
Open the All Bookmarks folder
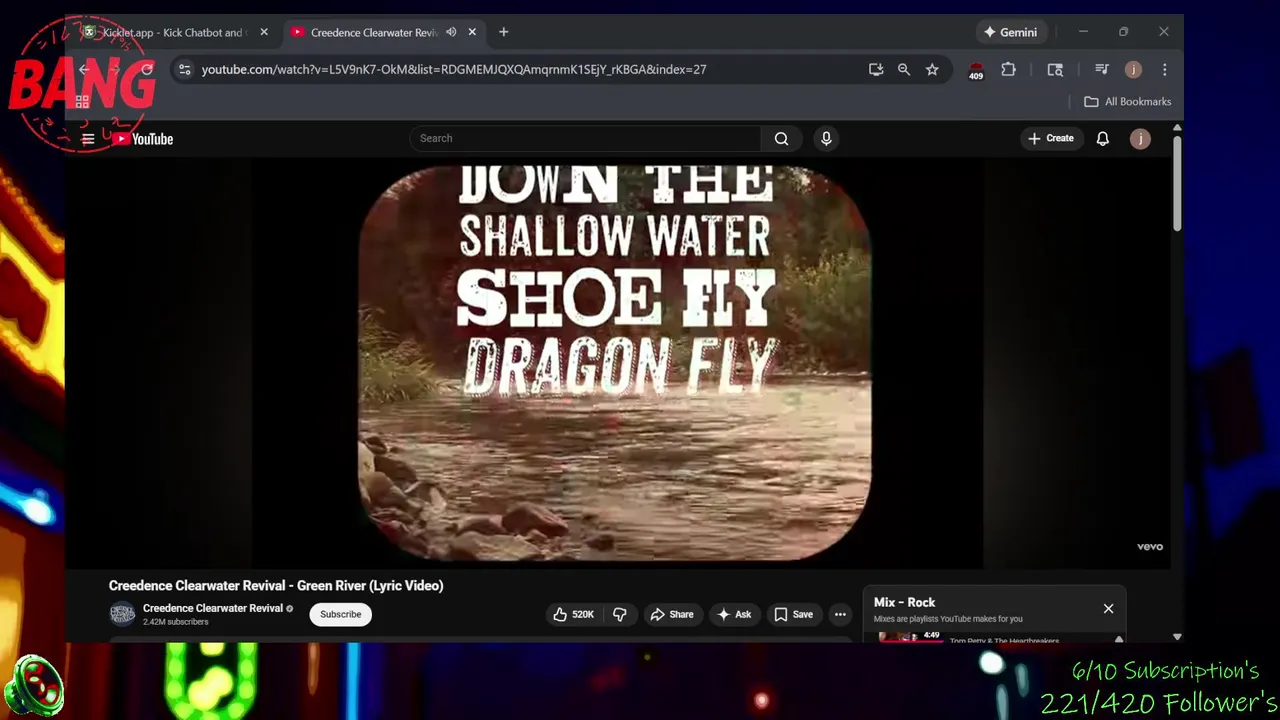click(x=1128, y=102)
